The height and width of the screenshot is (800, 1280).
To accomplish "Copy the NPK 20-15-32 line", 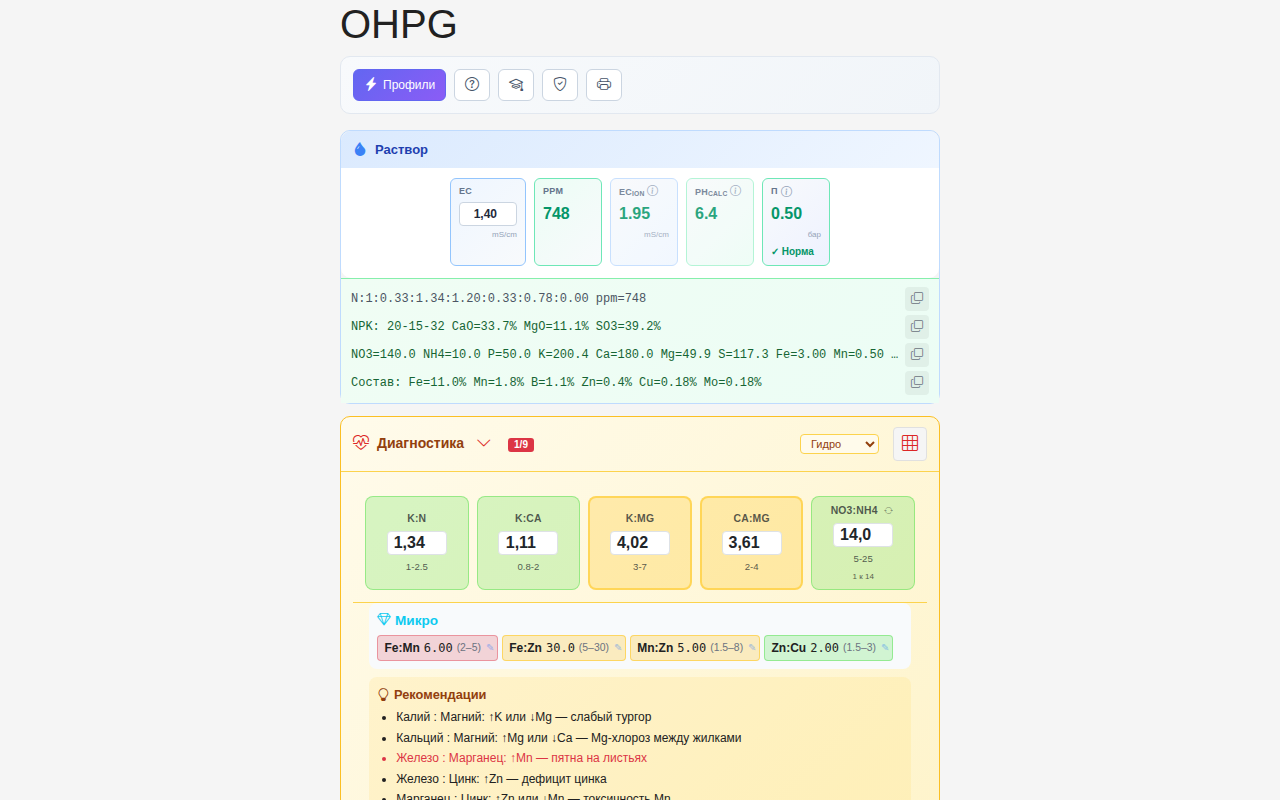I will tap(917, 326).
